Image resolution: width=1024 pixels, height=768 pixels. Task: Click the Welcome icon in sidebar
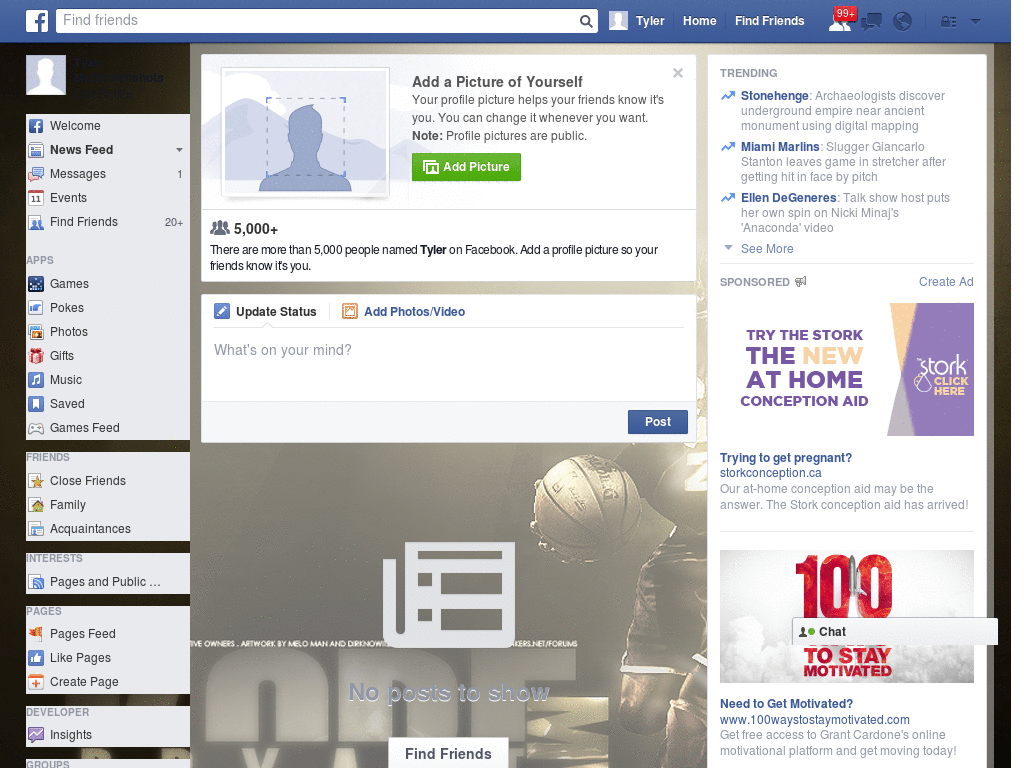(36, 126)
